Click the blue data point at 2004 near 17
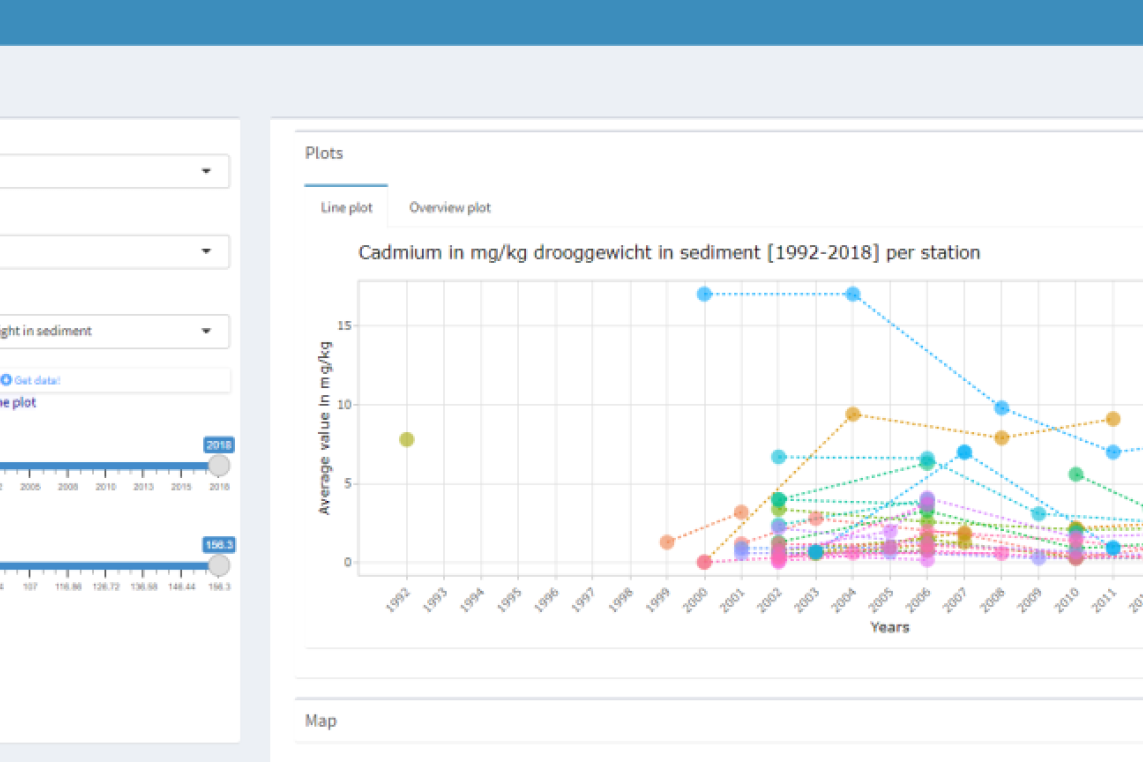The image size is (1143, 762). (853, 294)
